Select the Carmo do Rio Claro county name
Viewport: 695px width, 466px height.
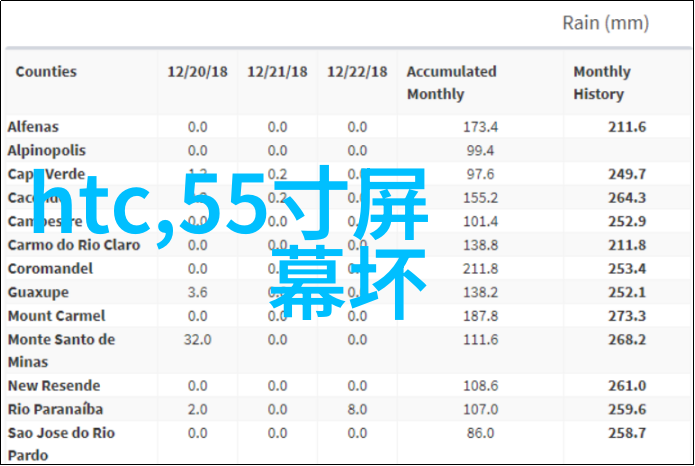point(74,245)
